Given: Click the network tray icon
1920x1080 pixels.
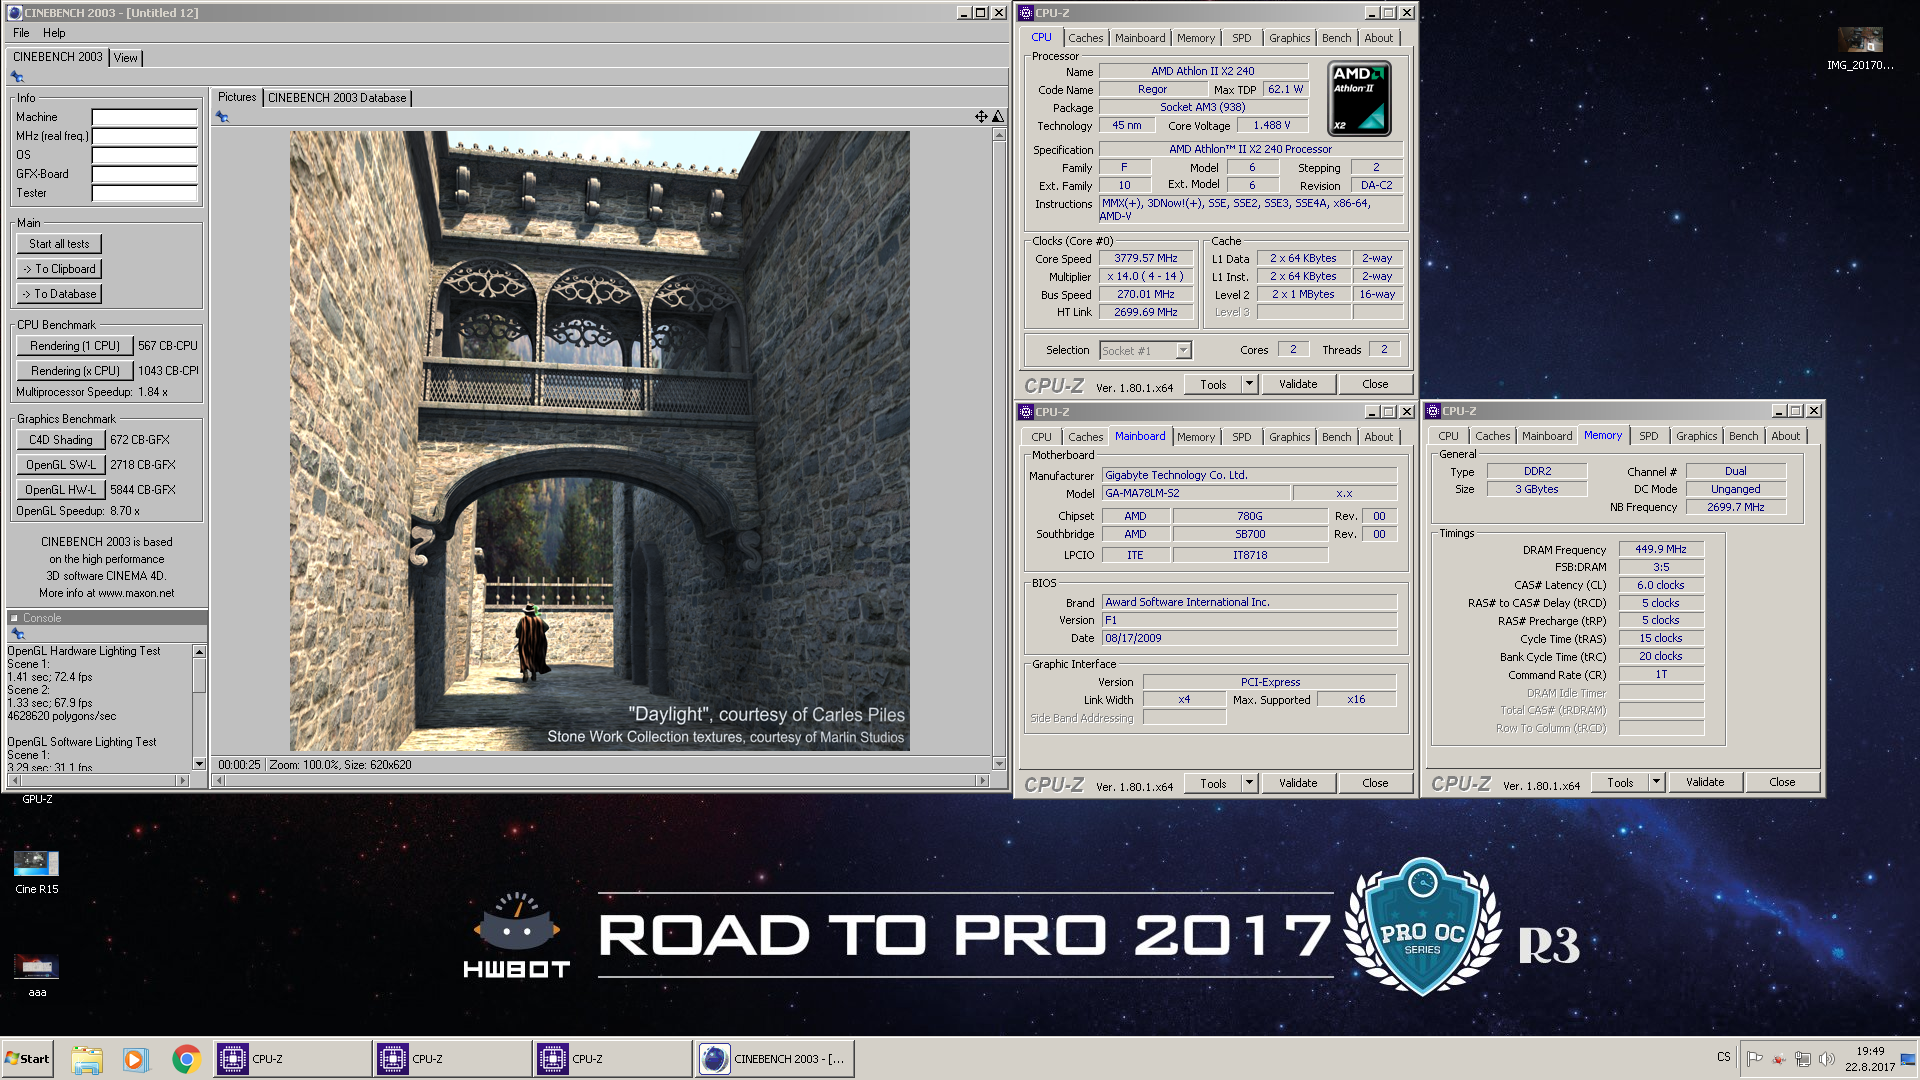Looking at the screenshot, I should 1803,1059.
